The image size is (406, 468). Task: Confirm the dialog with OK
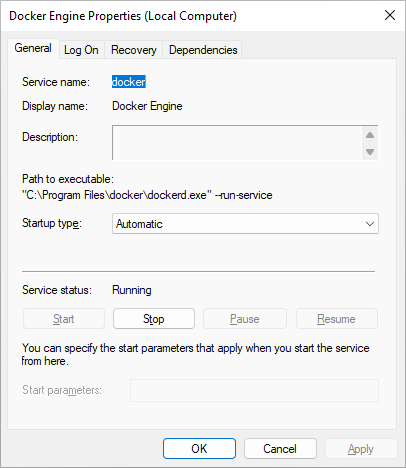199,449
